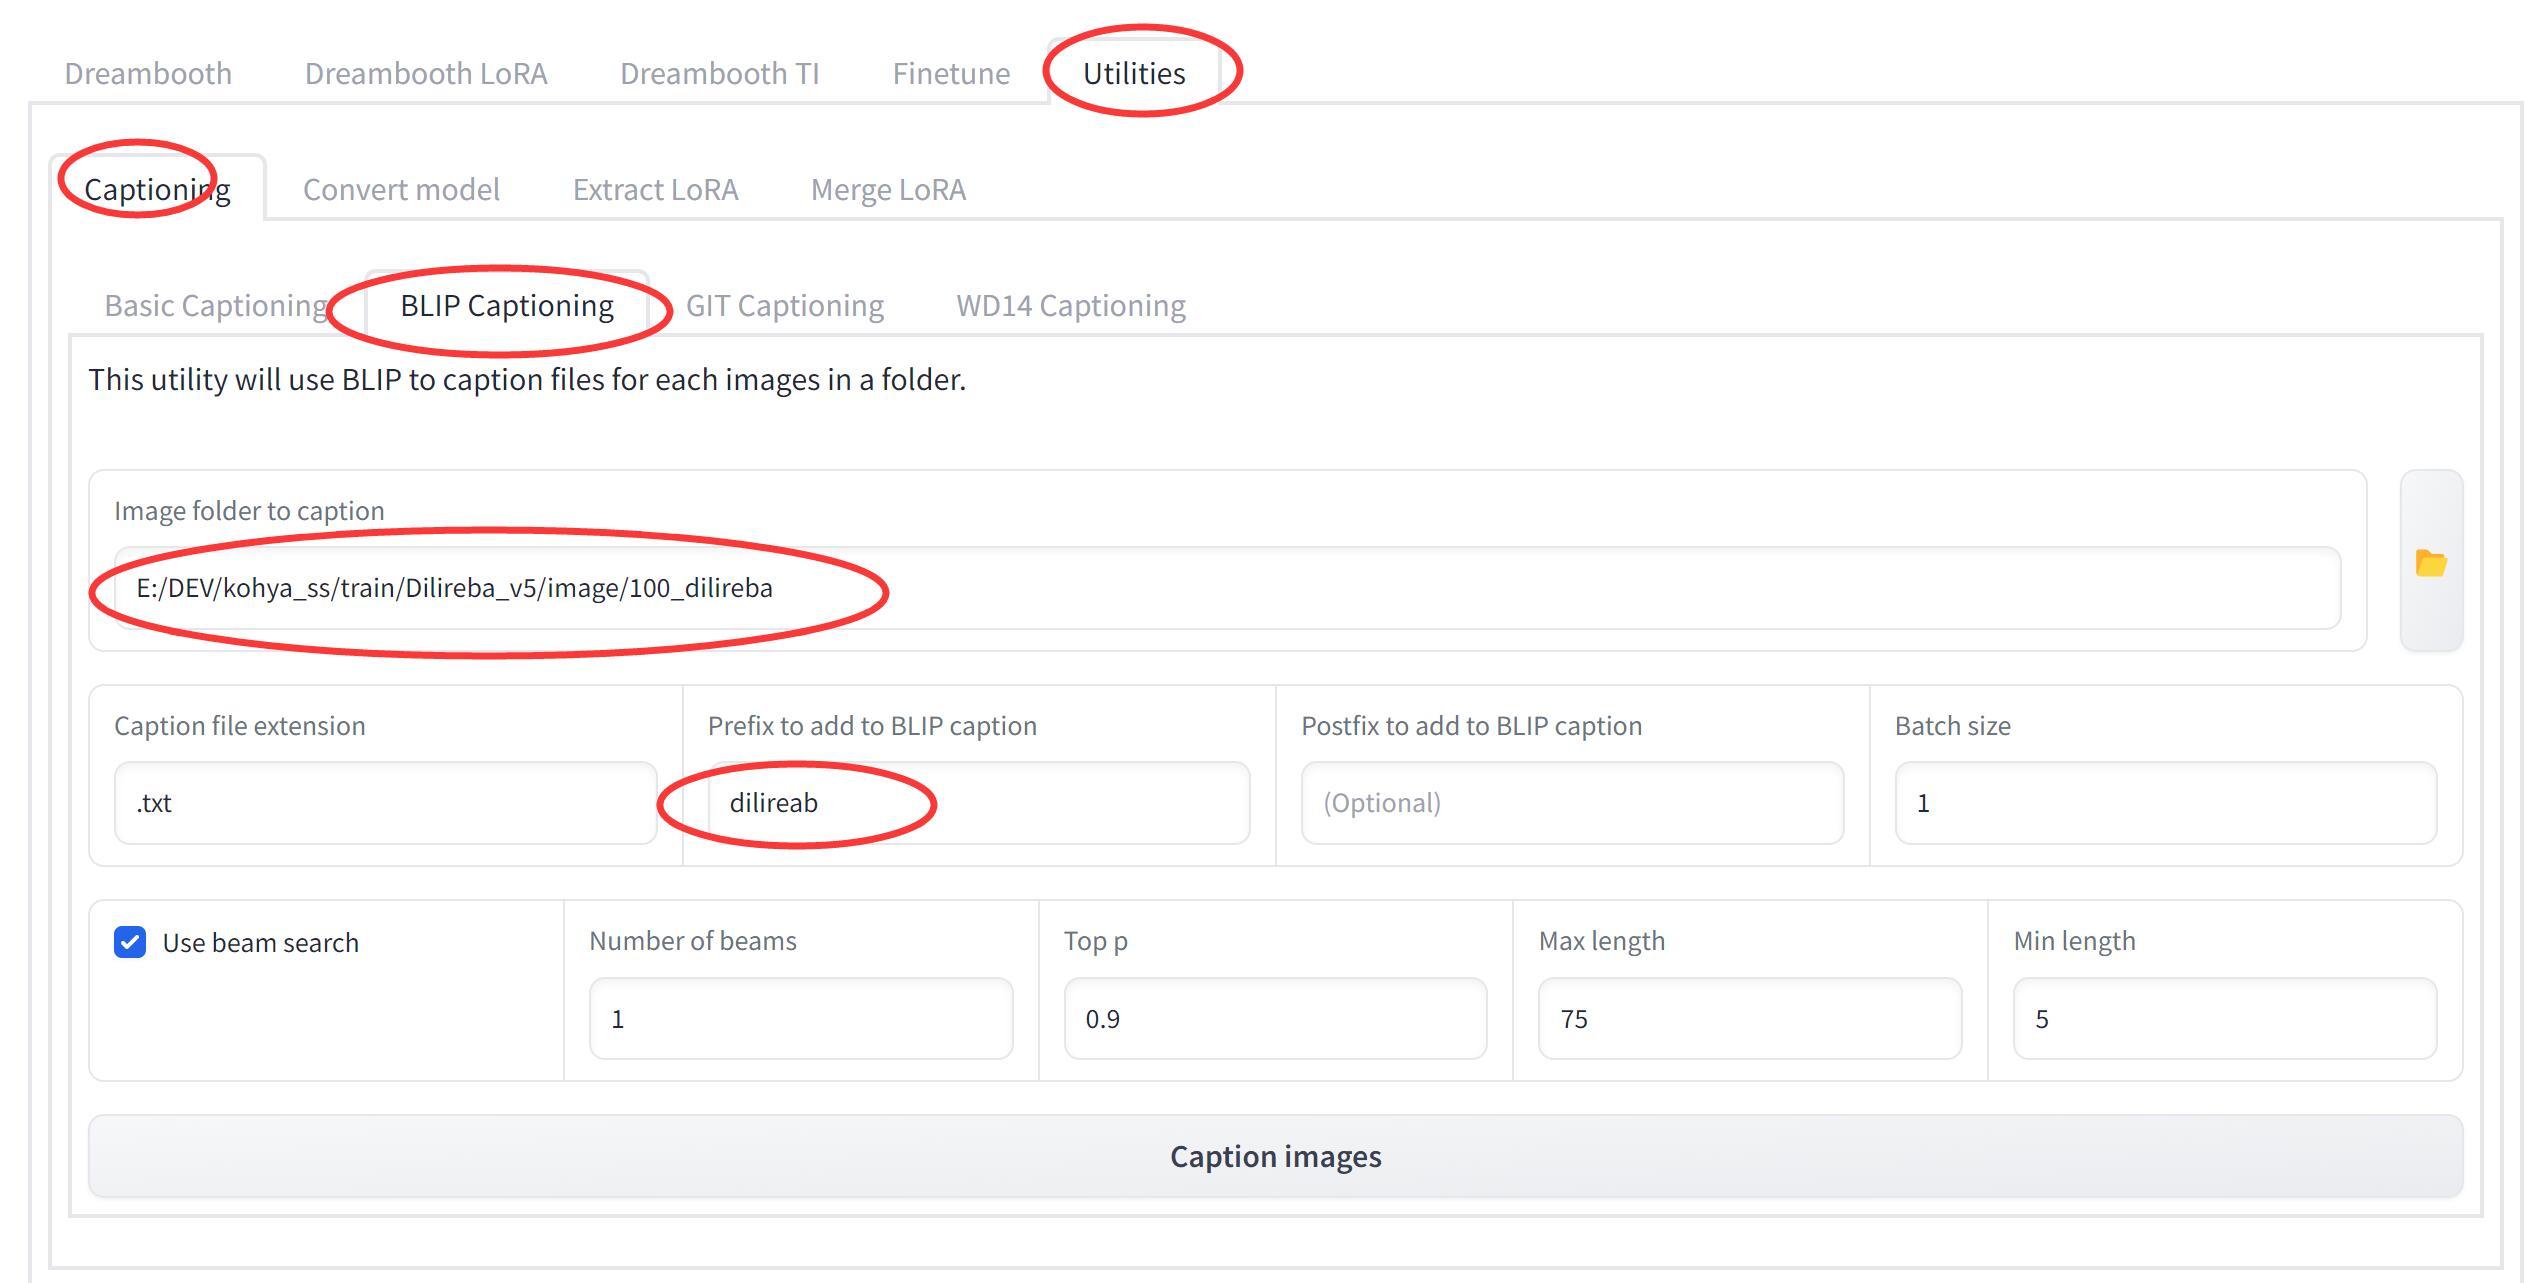Screen dimensions: 2535x1283
Task: Open the Extract LoRA tab
Action: [655, 190]
